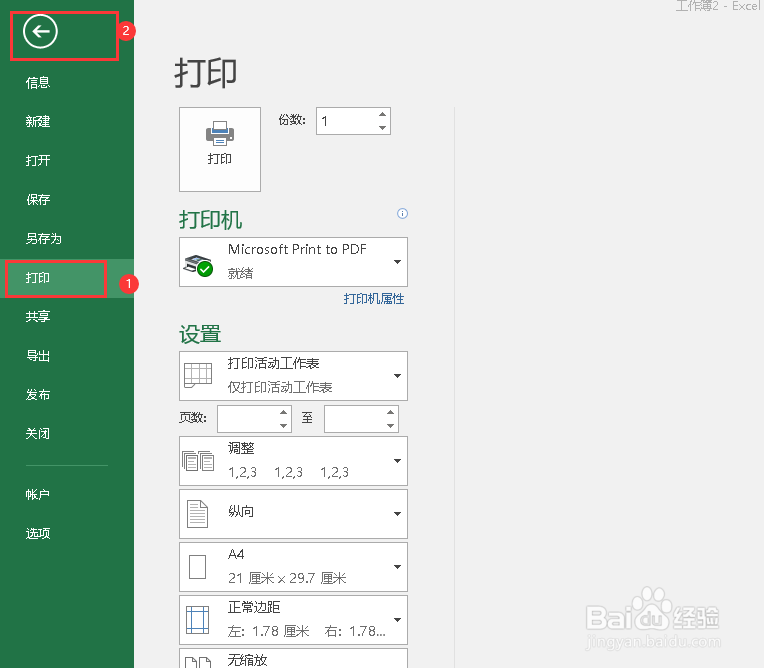Open the collation 1,2,3 dropdown
Image resolution: width=764 pixels, height=668 pixels.
click(293, 460)
